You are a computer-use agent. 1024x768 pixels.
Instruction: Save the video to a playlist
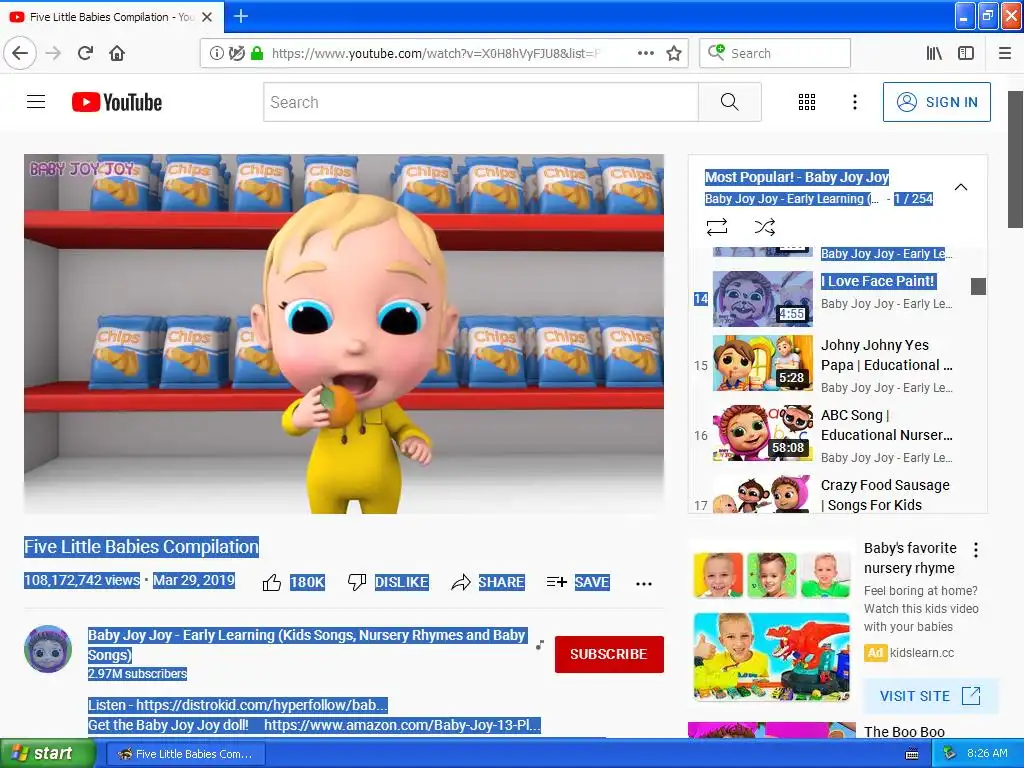578,583
